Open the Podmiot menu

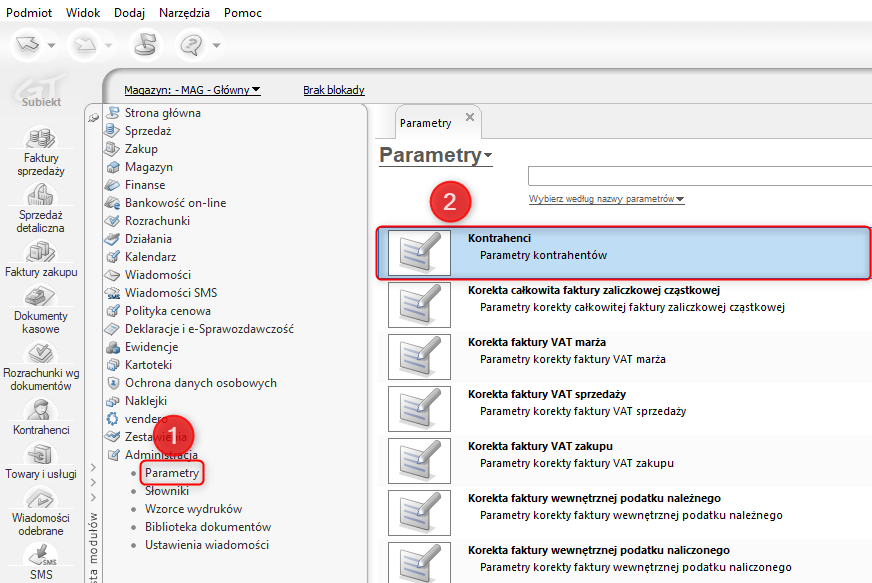[29, 12]
